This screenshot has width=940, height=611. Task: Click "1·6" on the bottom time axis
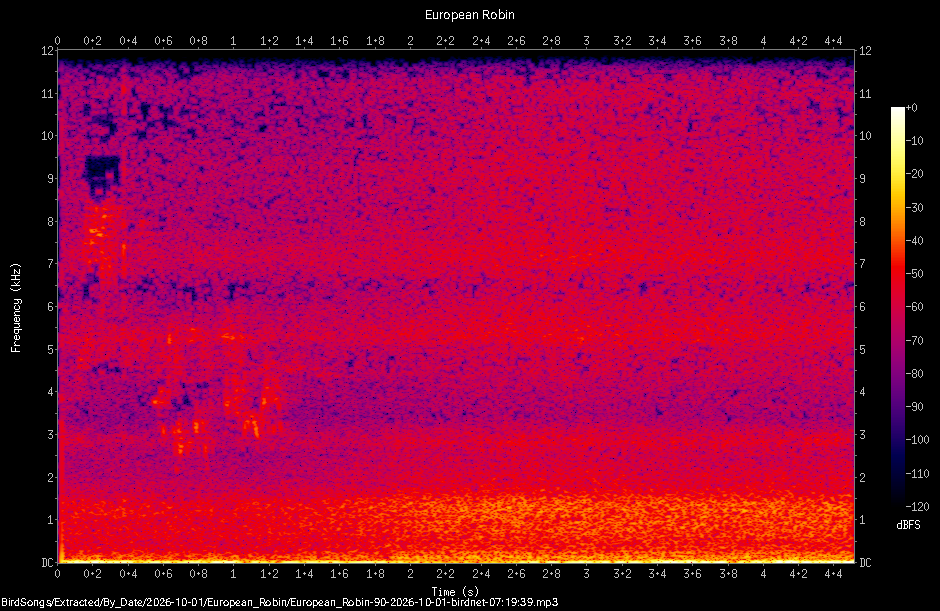pos(339,574)
